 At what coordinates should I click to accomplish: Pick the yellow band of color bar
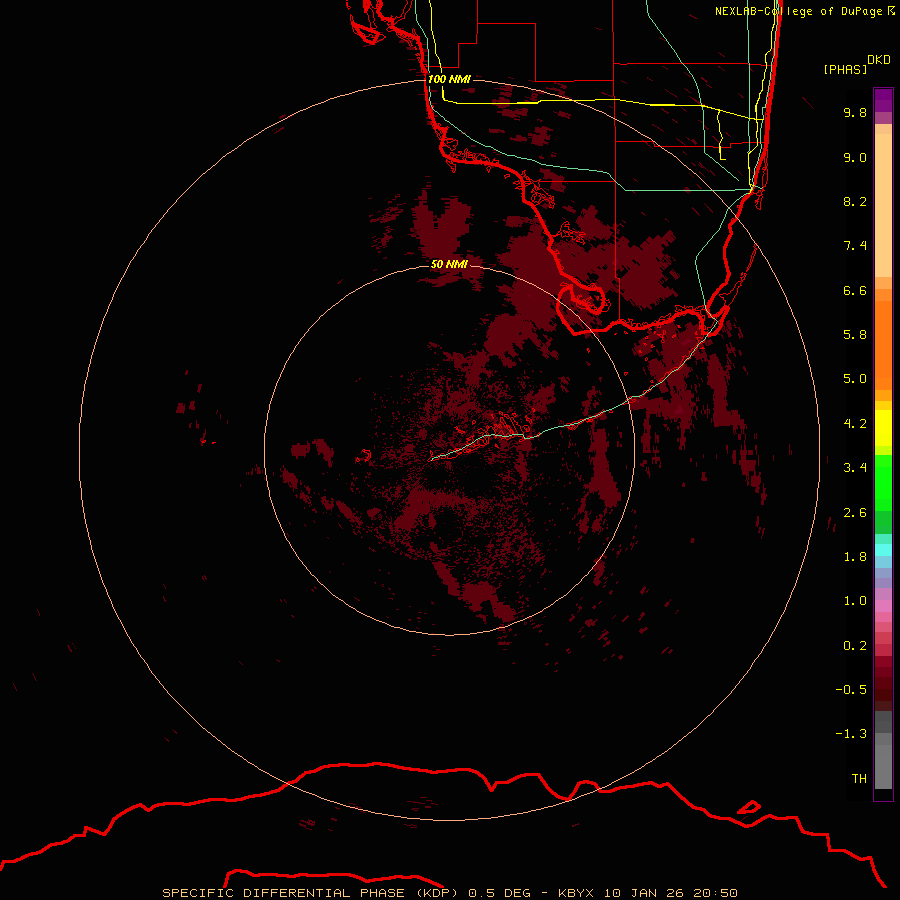tap(883, 427)
